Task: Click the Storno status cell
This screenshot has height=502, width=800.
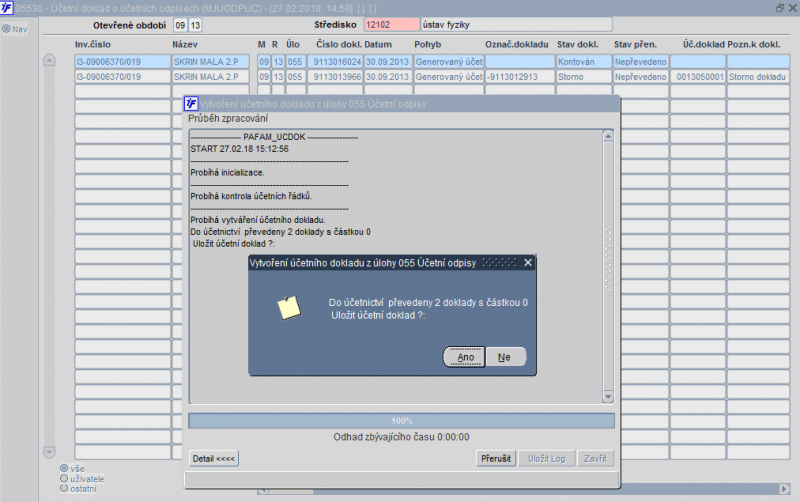Action: click(584, 77)
